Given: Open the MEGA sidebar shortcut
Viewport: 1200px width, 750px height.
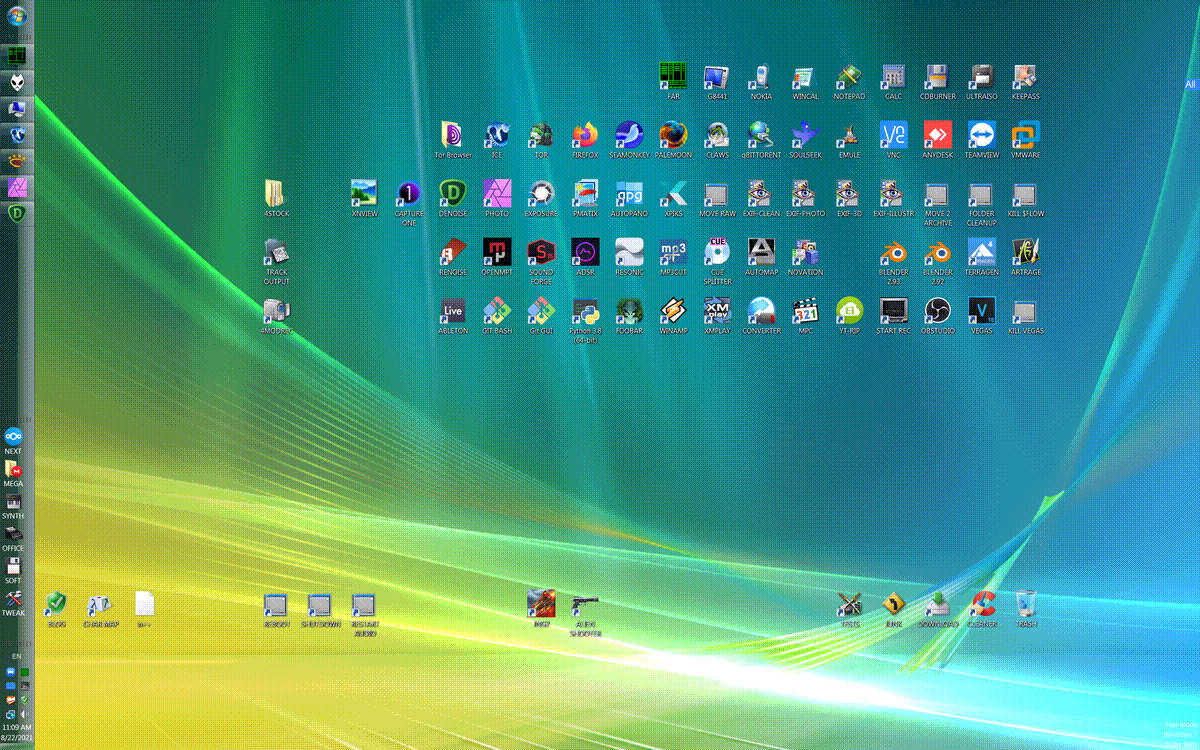Looking at the screenshot, I should pos(13,473).
